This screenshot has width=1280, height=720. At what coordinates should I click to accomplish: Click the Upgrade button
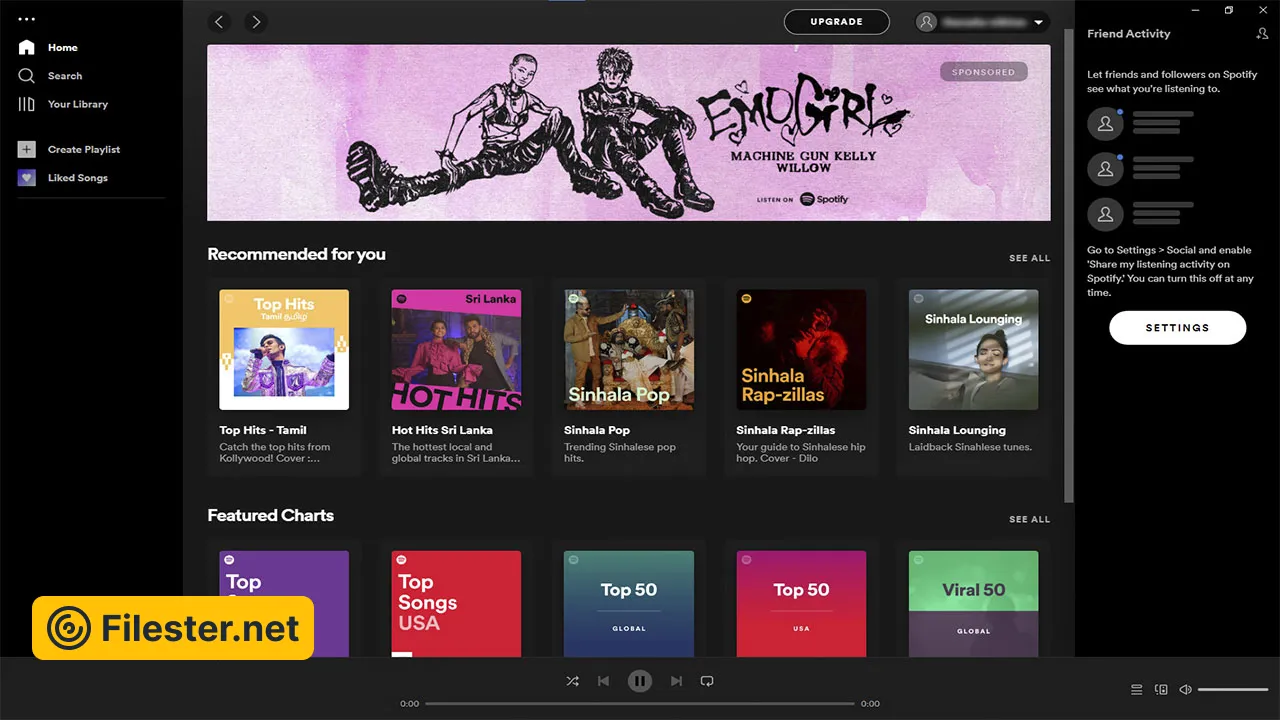point(836,22)
